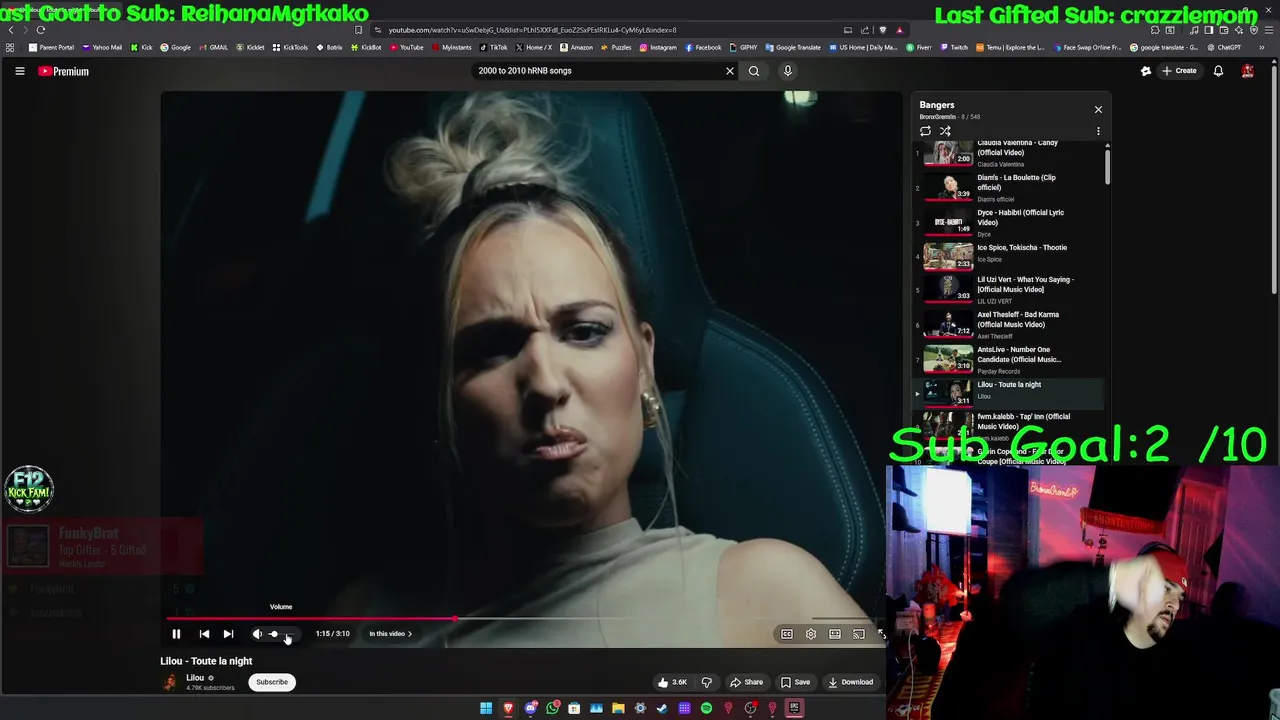Open Steam from the taskbar
This screenshot has width=1280, height=720.
[x=662, y=708]
